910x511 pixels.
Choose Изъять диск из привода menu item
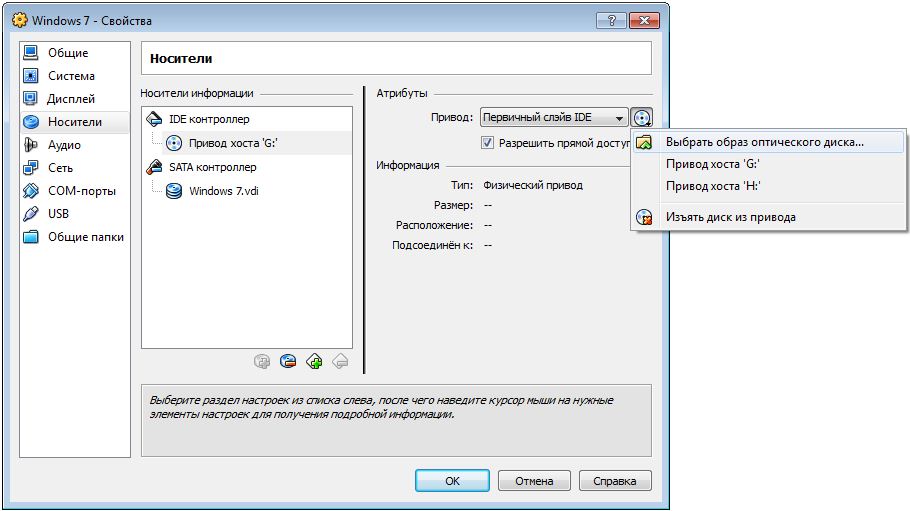(x=768, y=217)
